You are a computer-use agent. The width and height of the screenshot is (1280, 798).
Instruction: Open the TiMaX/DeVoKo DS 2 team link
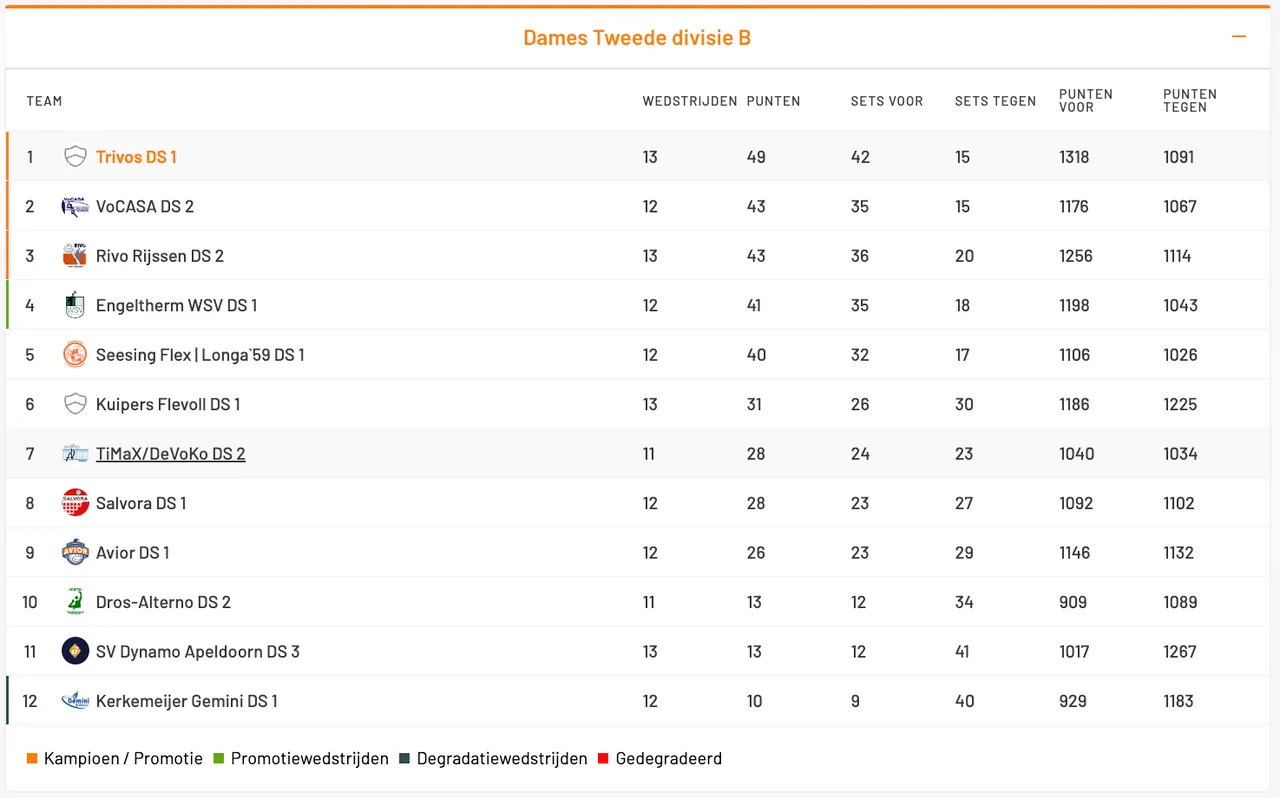(170, 454)
